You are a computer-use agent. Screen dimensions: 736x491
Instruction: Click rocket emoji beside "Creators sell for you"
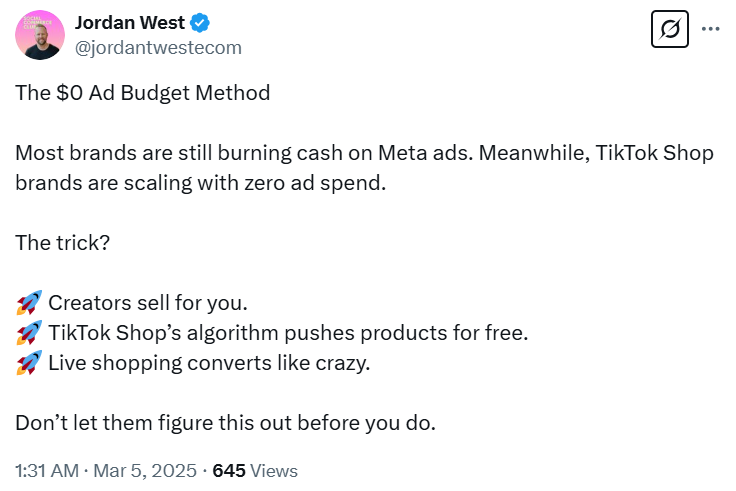[x=29, y=303]
